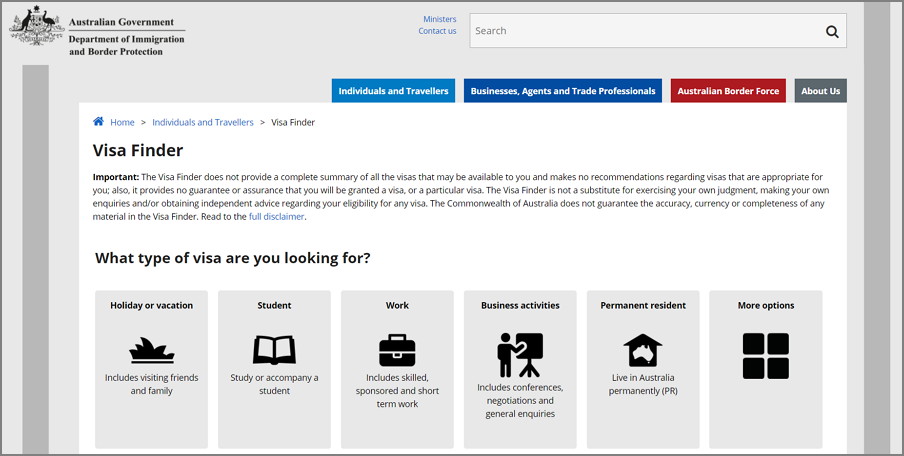
Task: Open Individuals and Travellers breadcrumb link
Action: 203,122
